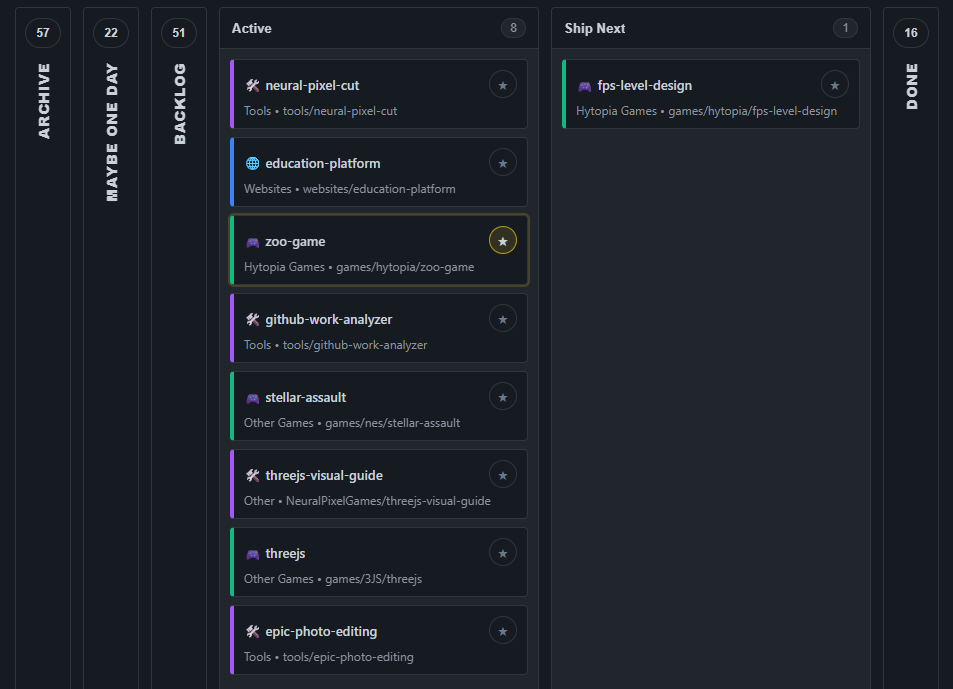953x689 pixels.
Task: Click the tools icon on epic-photo-editing card
Action: [251, 631]
